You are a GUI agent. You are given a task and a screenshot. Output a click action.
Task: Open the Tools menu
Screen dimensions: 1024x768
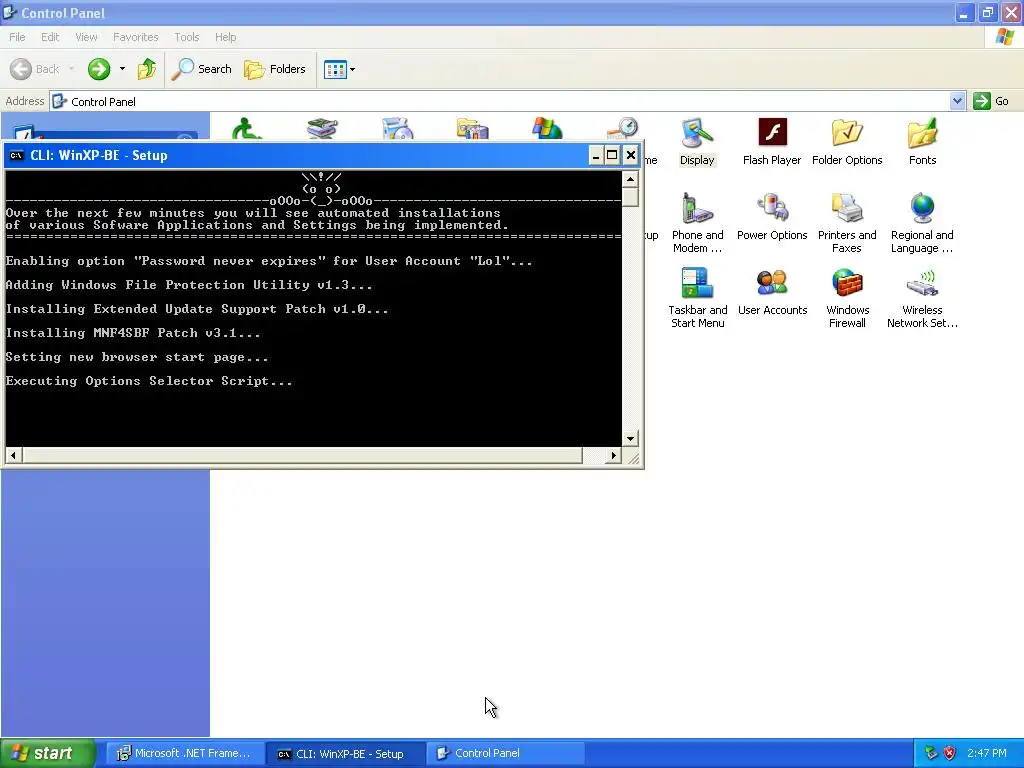pos(187,37)
